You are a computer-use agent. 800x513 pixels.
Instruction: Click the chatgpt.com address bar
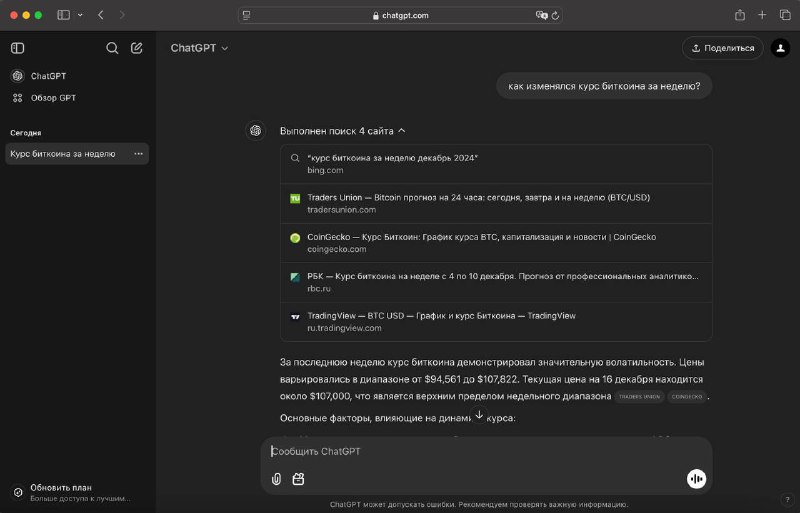(x=401, y=15)
